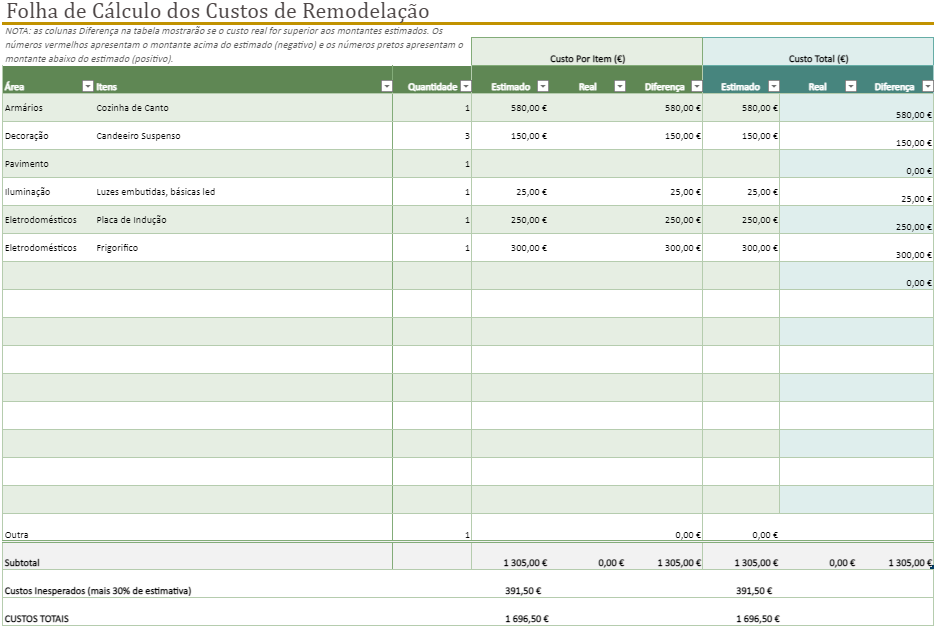Select per-item Diferença '25,00 €' for Iluminação
The height and width of the screenshot is (632, 941).
685,192
